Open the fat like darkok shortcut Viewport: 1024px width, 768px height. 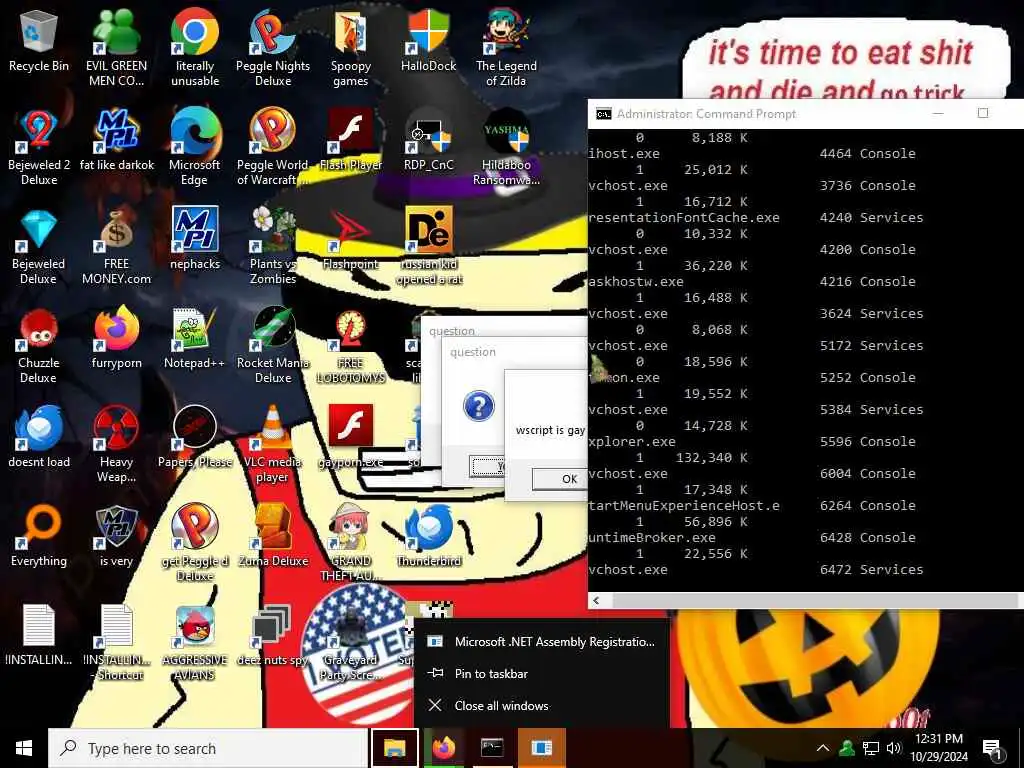tap(116, 140)
